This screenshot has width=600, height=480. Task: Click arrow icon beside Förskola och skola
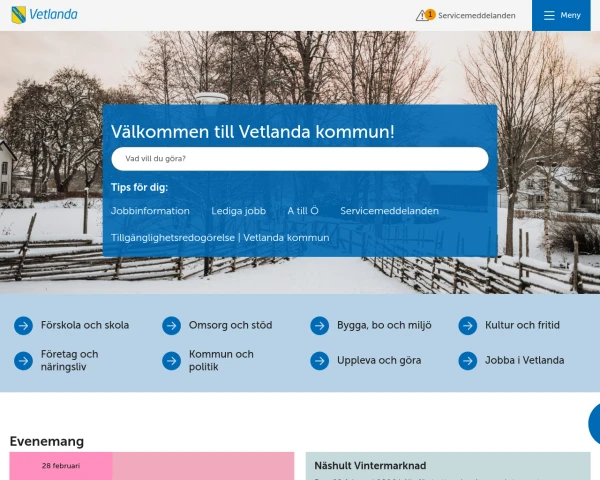23,326
